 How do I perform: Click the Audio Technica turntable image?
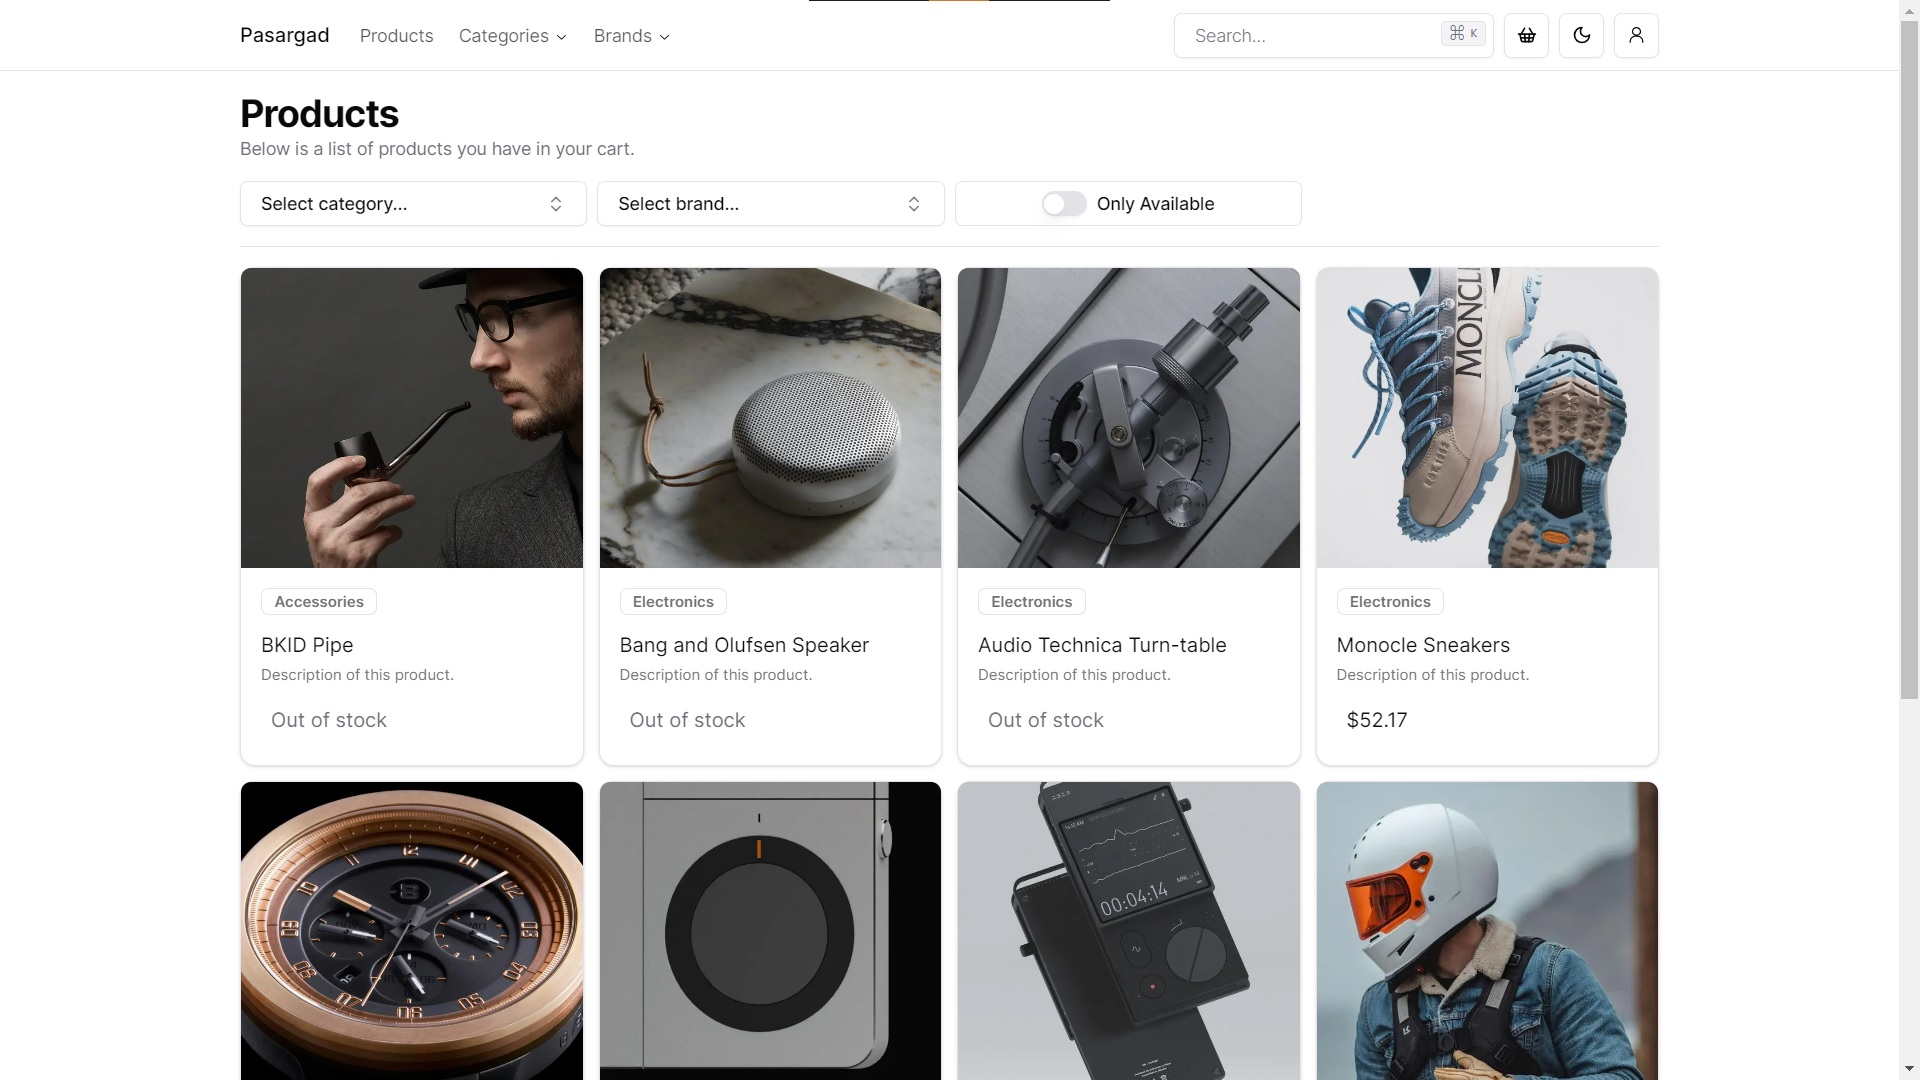pos(1128,417)
